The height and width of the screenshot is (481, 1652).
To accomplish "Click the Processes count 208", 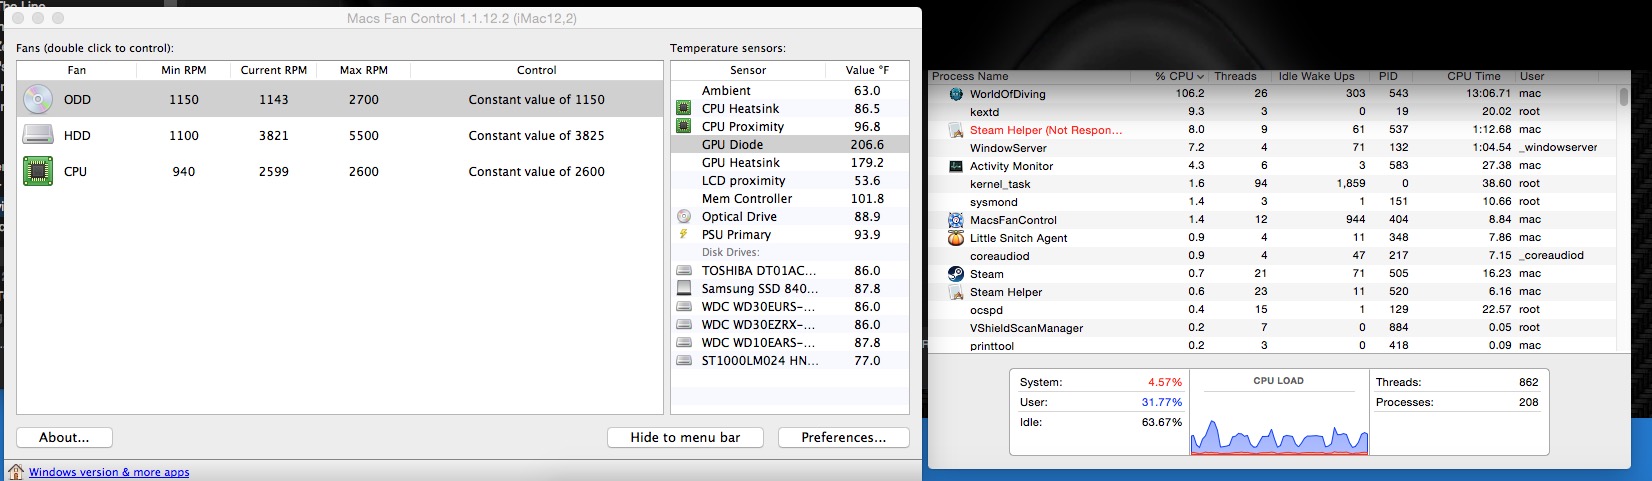I will click(1529, 402).
